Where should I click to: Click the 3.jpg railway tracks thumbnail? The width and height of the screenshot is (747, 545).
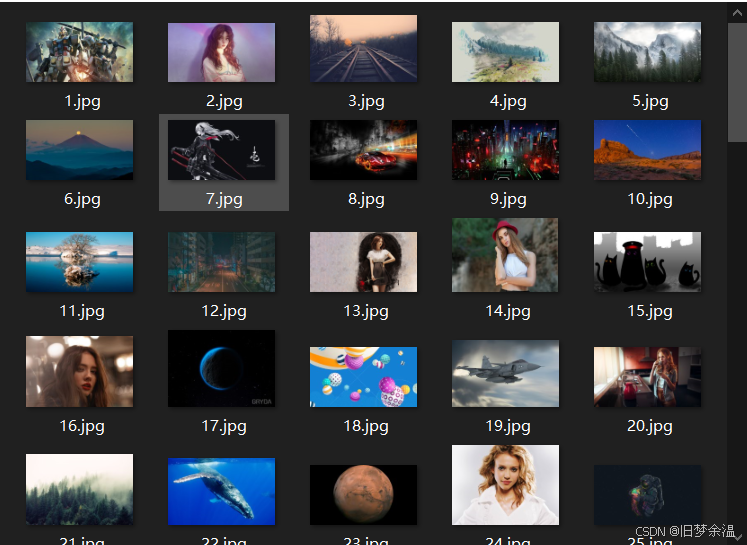[x=363, y=49]
